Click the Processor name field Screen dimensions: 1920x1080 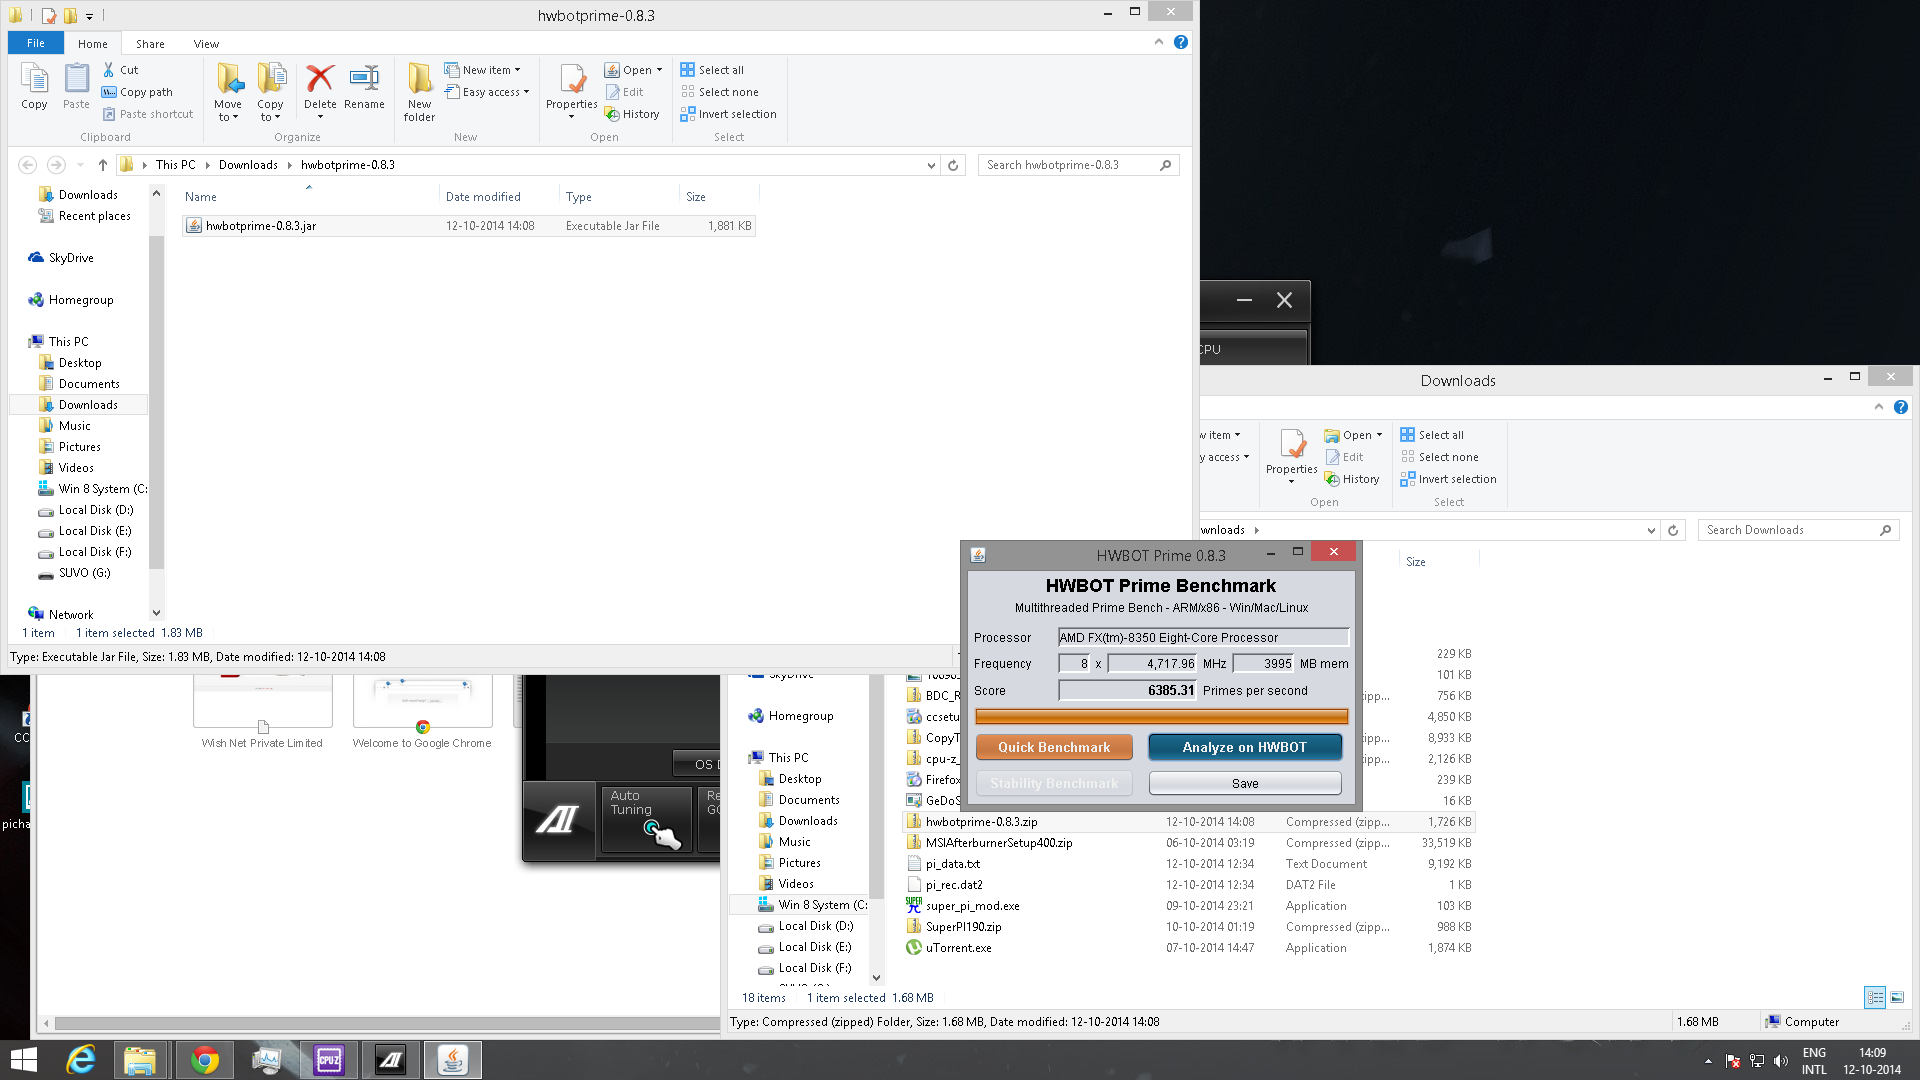pyautogui.click(x=1204, y=637)
